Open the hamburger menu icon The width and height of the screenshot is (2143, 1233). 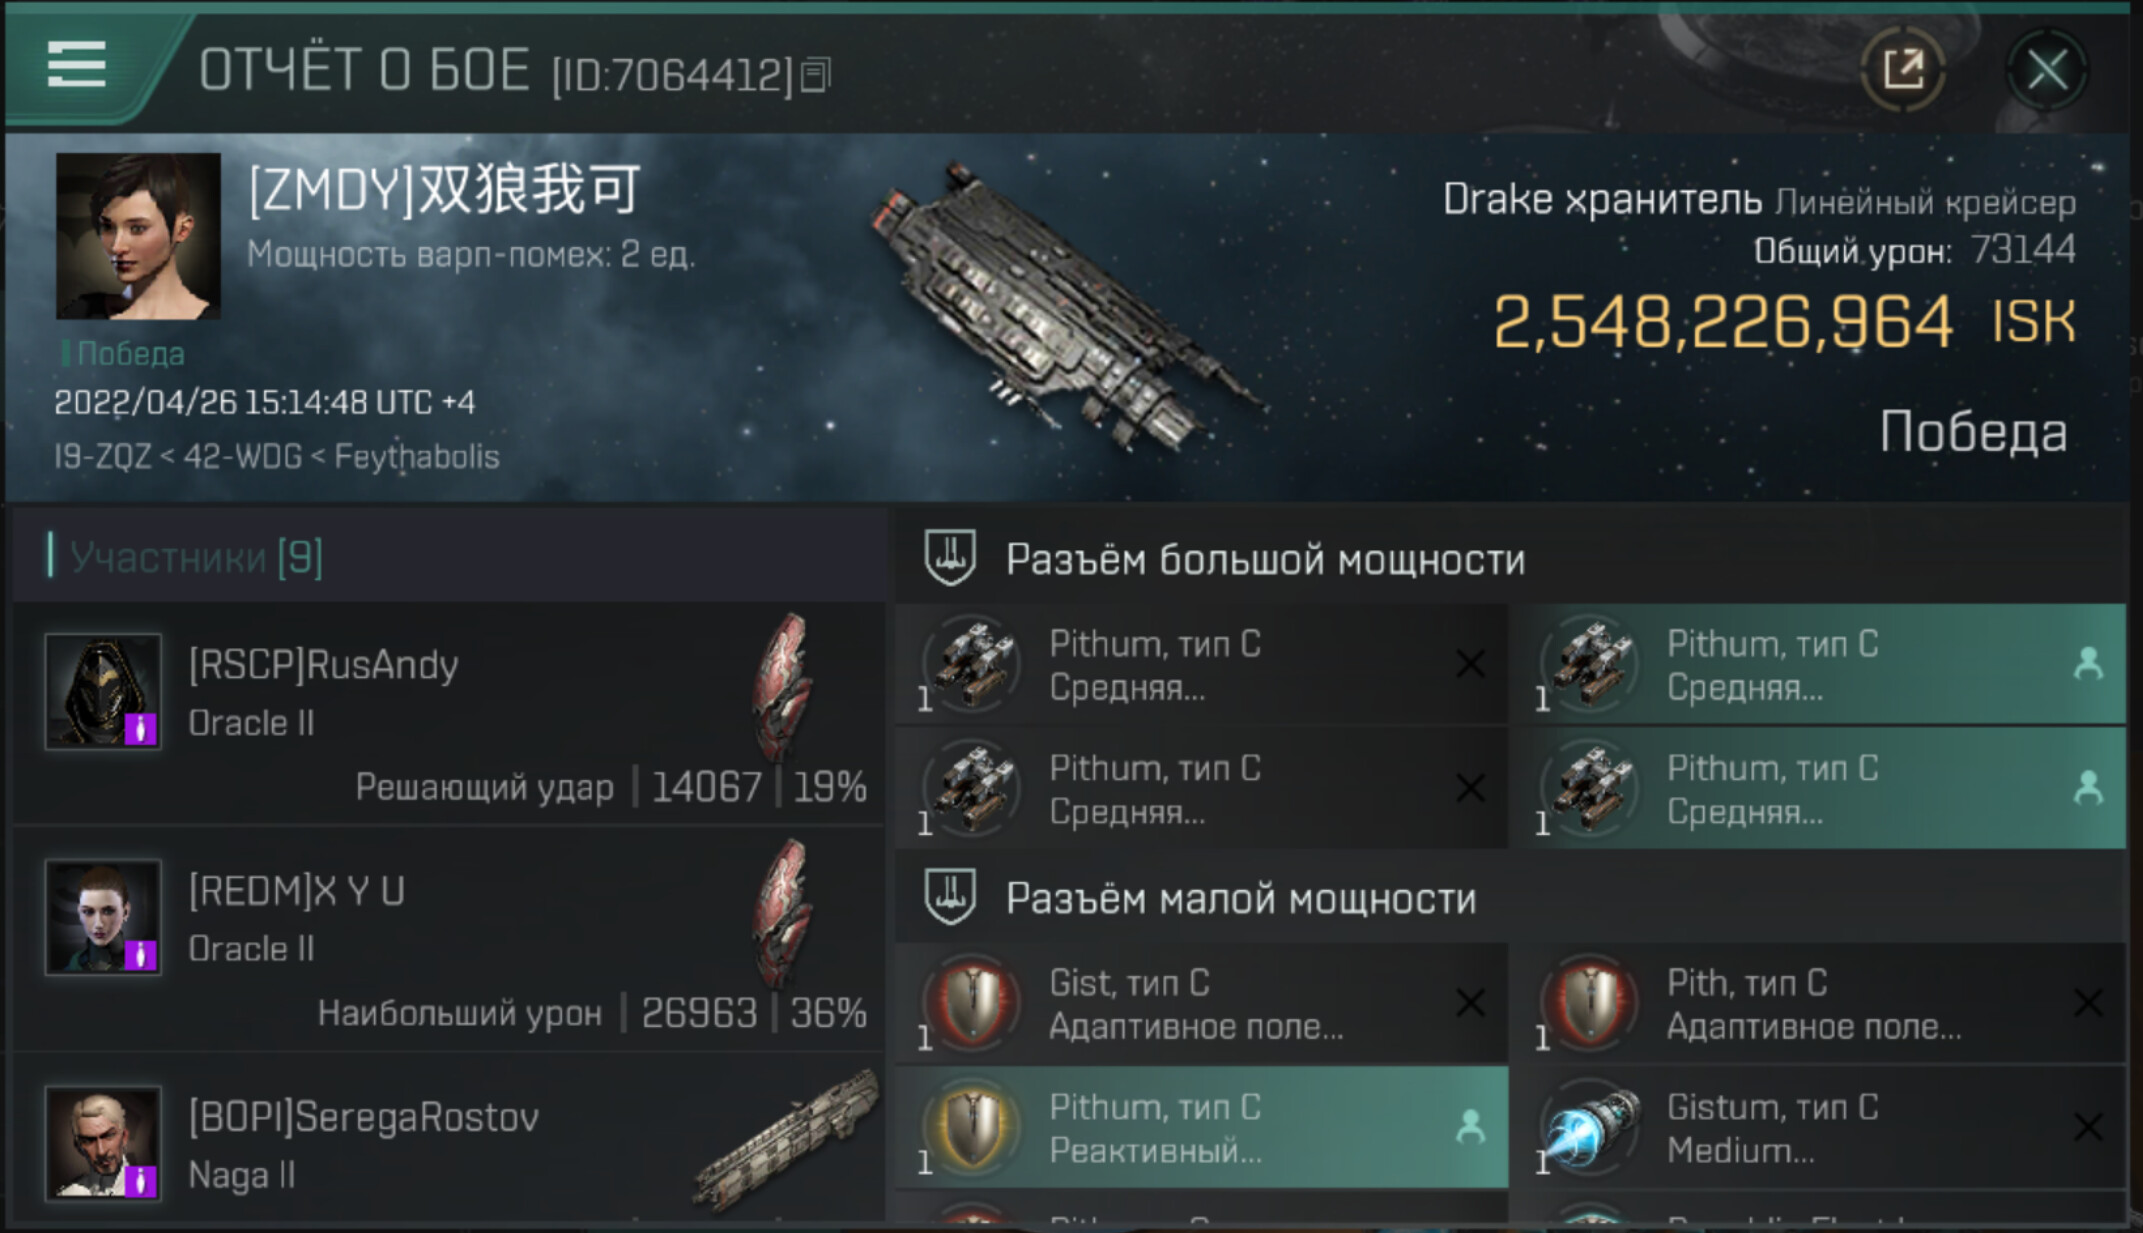coord(77,65)
